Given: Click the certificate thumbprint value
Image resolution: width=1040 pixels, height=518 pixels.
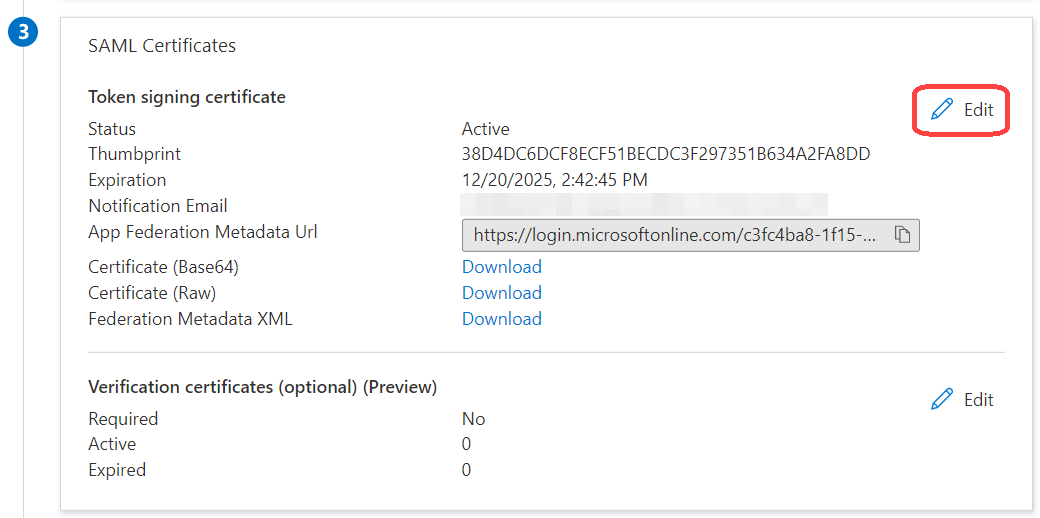Looking at the screenshot, I should point(666,155).
